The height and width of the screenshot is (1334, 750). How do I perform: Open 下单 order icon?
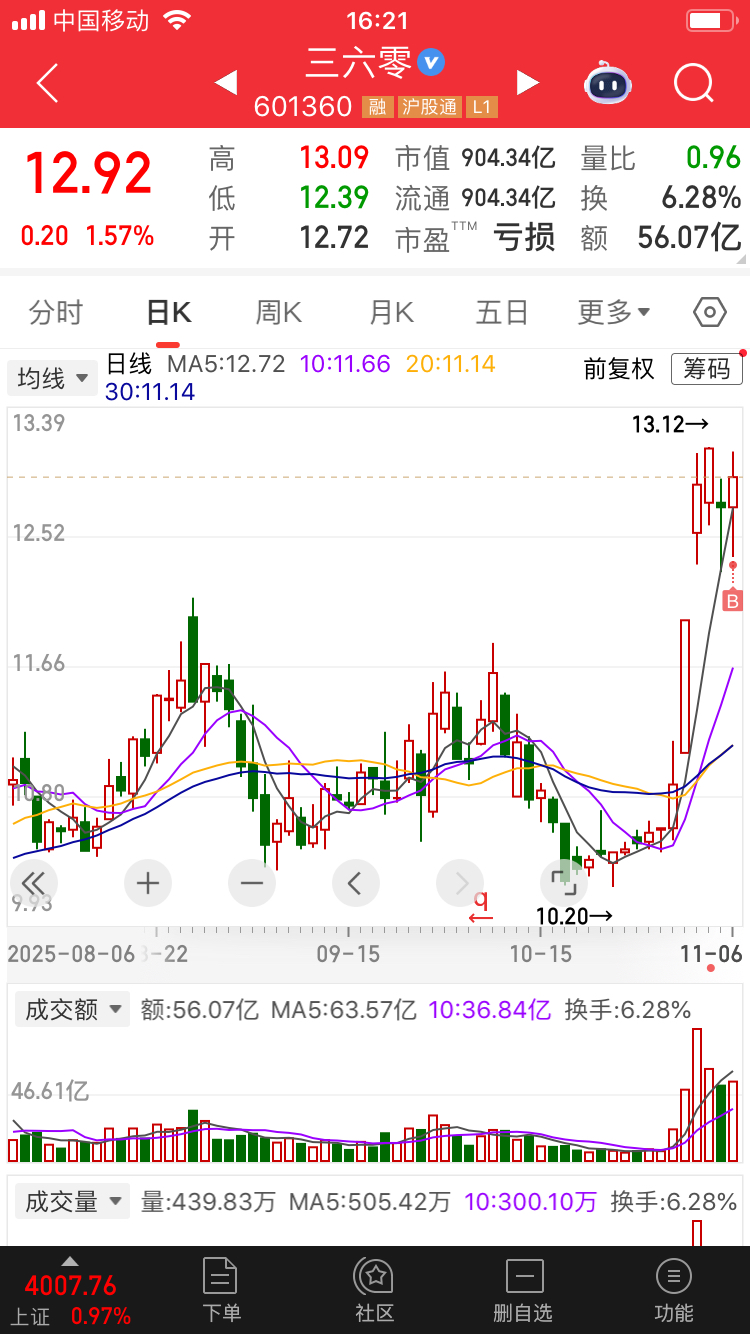point(221,1290)
